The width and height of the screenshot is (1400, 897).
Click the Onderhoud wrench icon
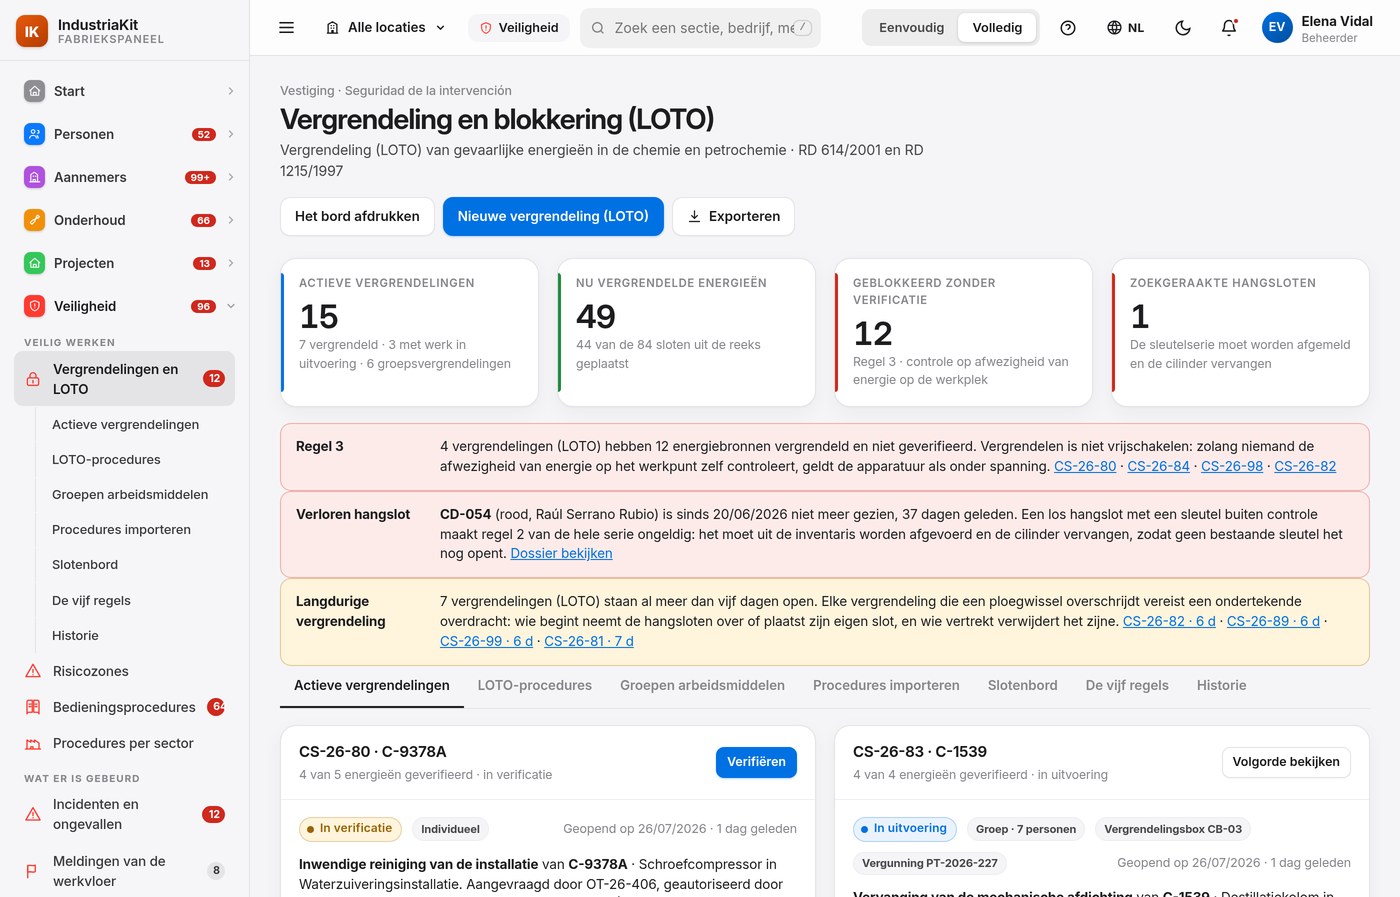tap(34, 220)
